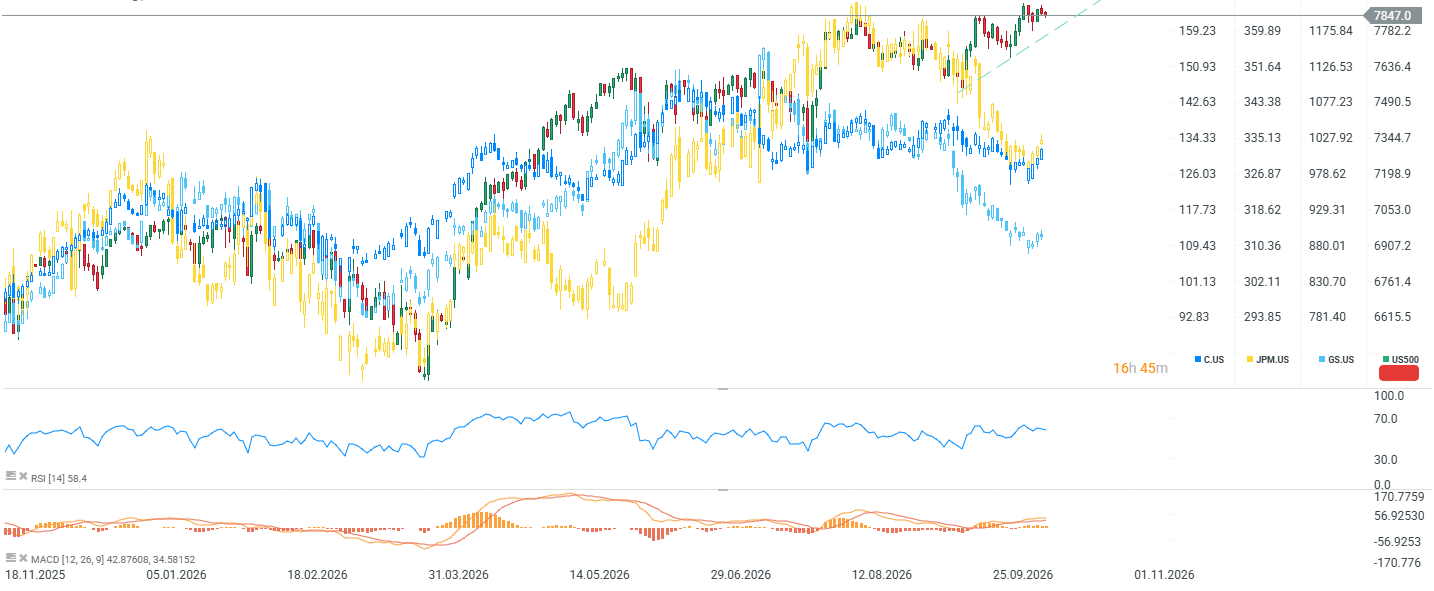The width and height of the screenshot is (1434, 591).
Task: Open RSI indicator settings icon
Action: 11,476
